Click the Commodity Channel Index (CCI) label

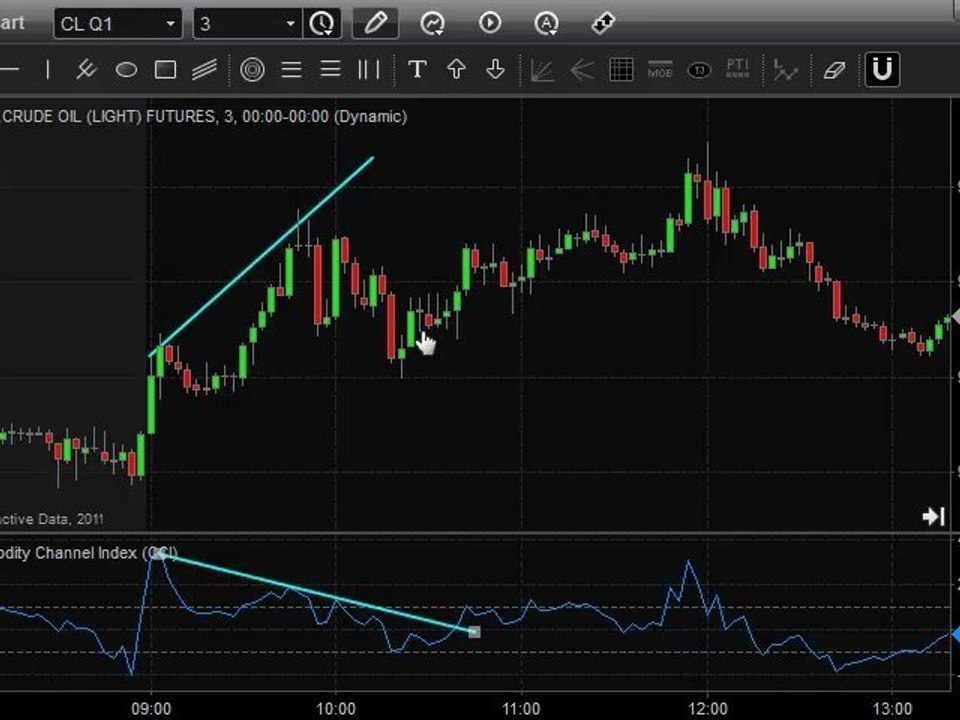click(89, 553)
